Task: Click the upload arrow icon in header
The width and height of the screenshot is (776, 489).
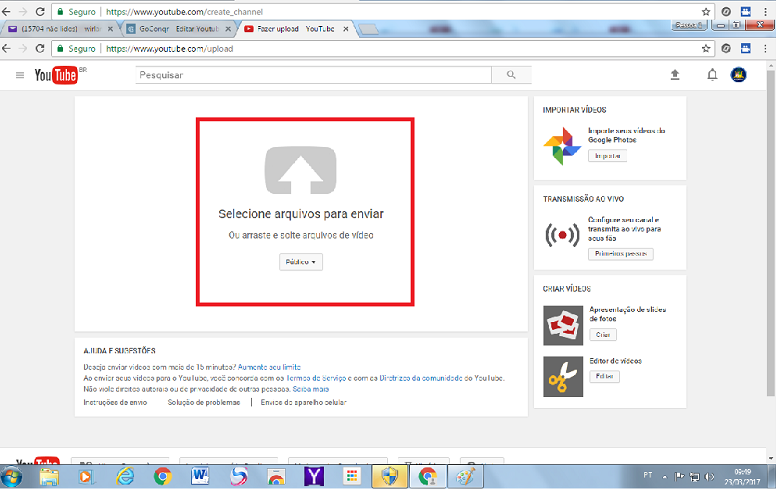Action: pyautogui.click(x=674, y=75)
